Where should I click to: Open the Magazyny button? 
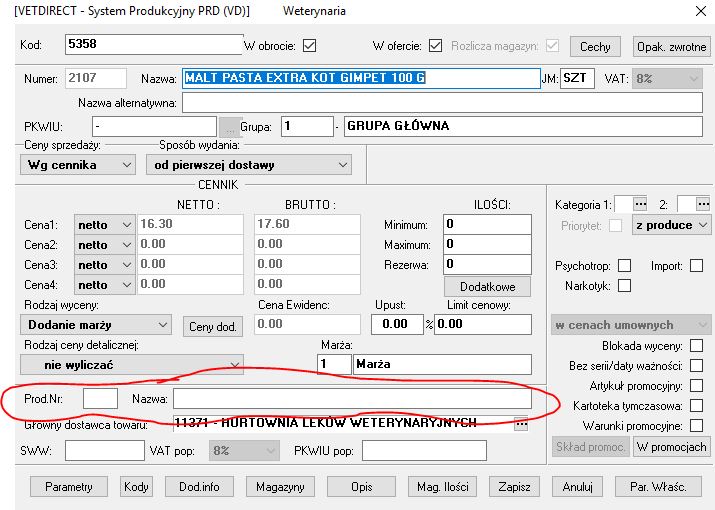[279, 487]
